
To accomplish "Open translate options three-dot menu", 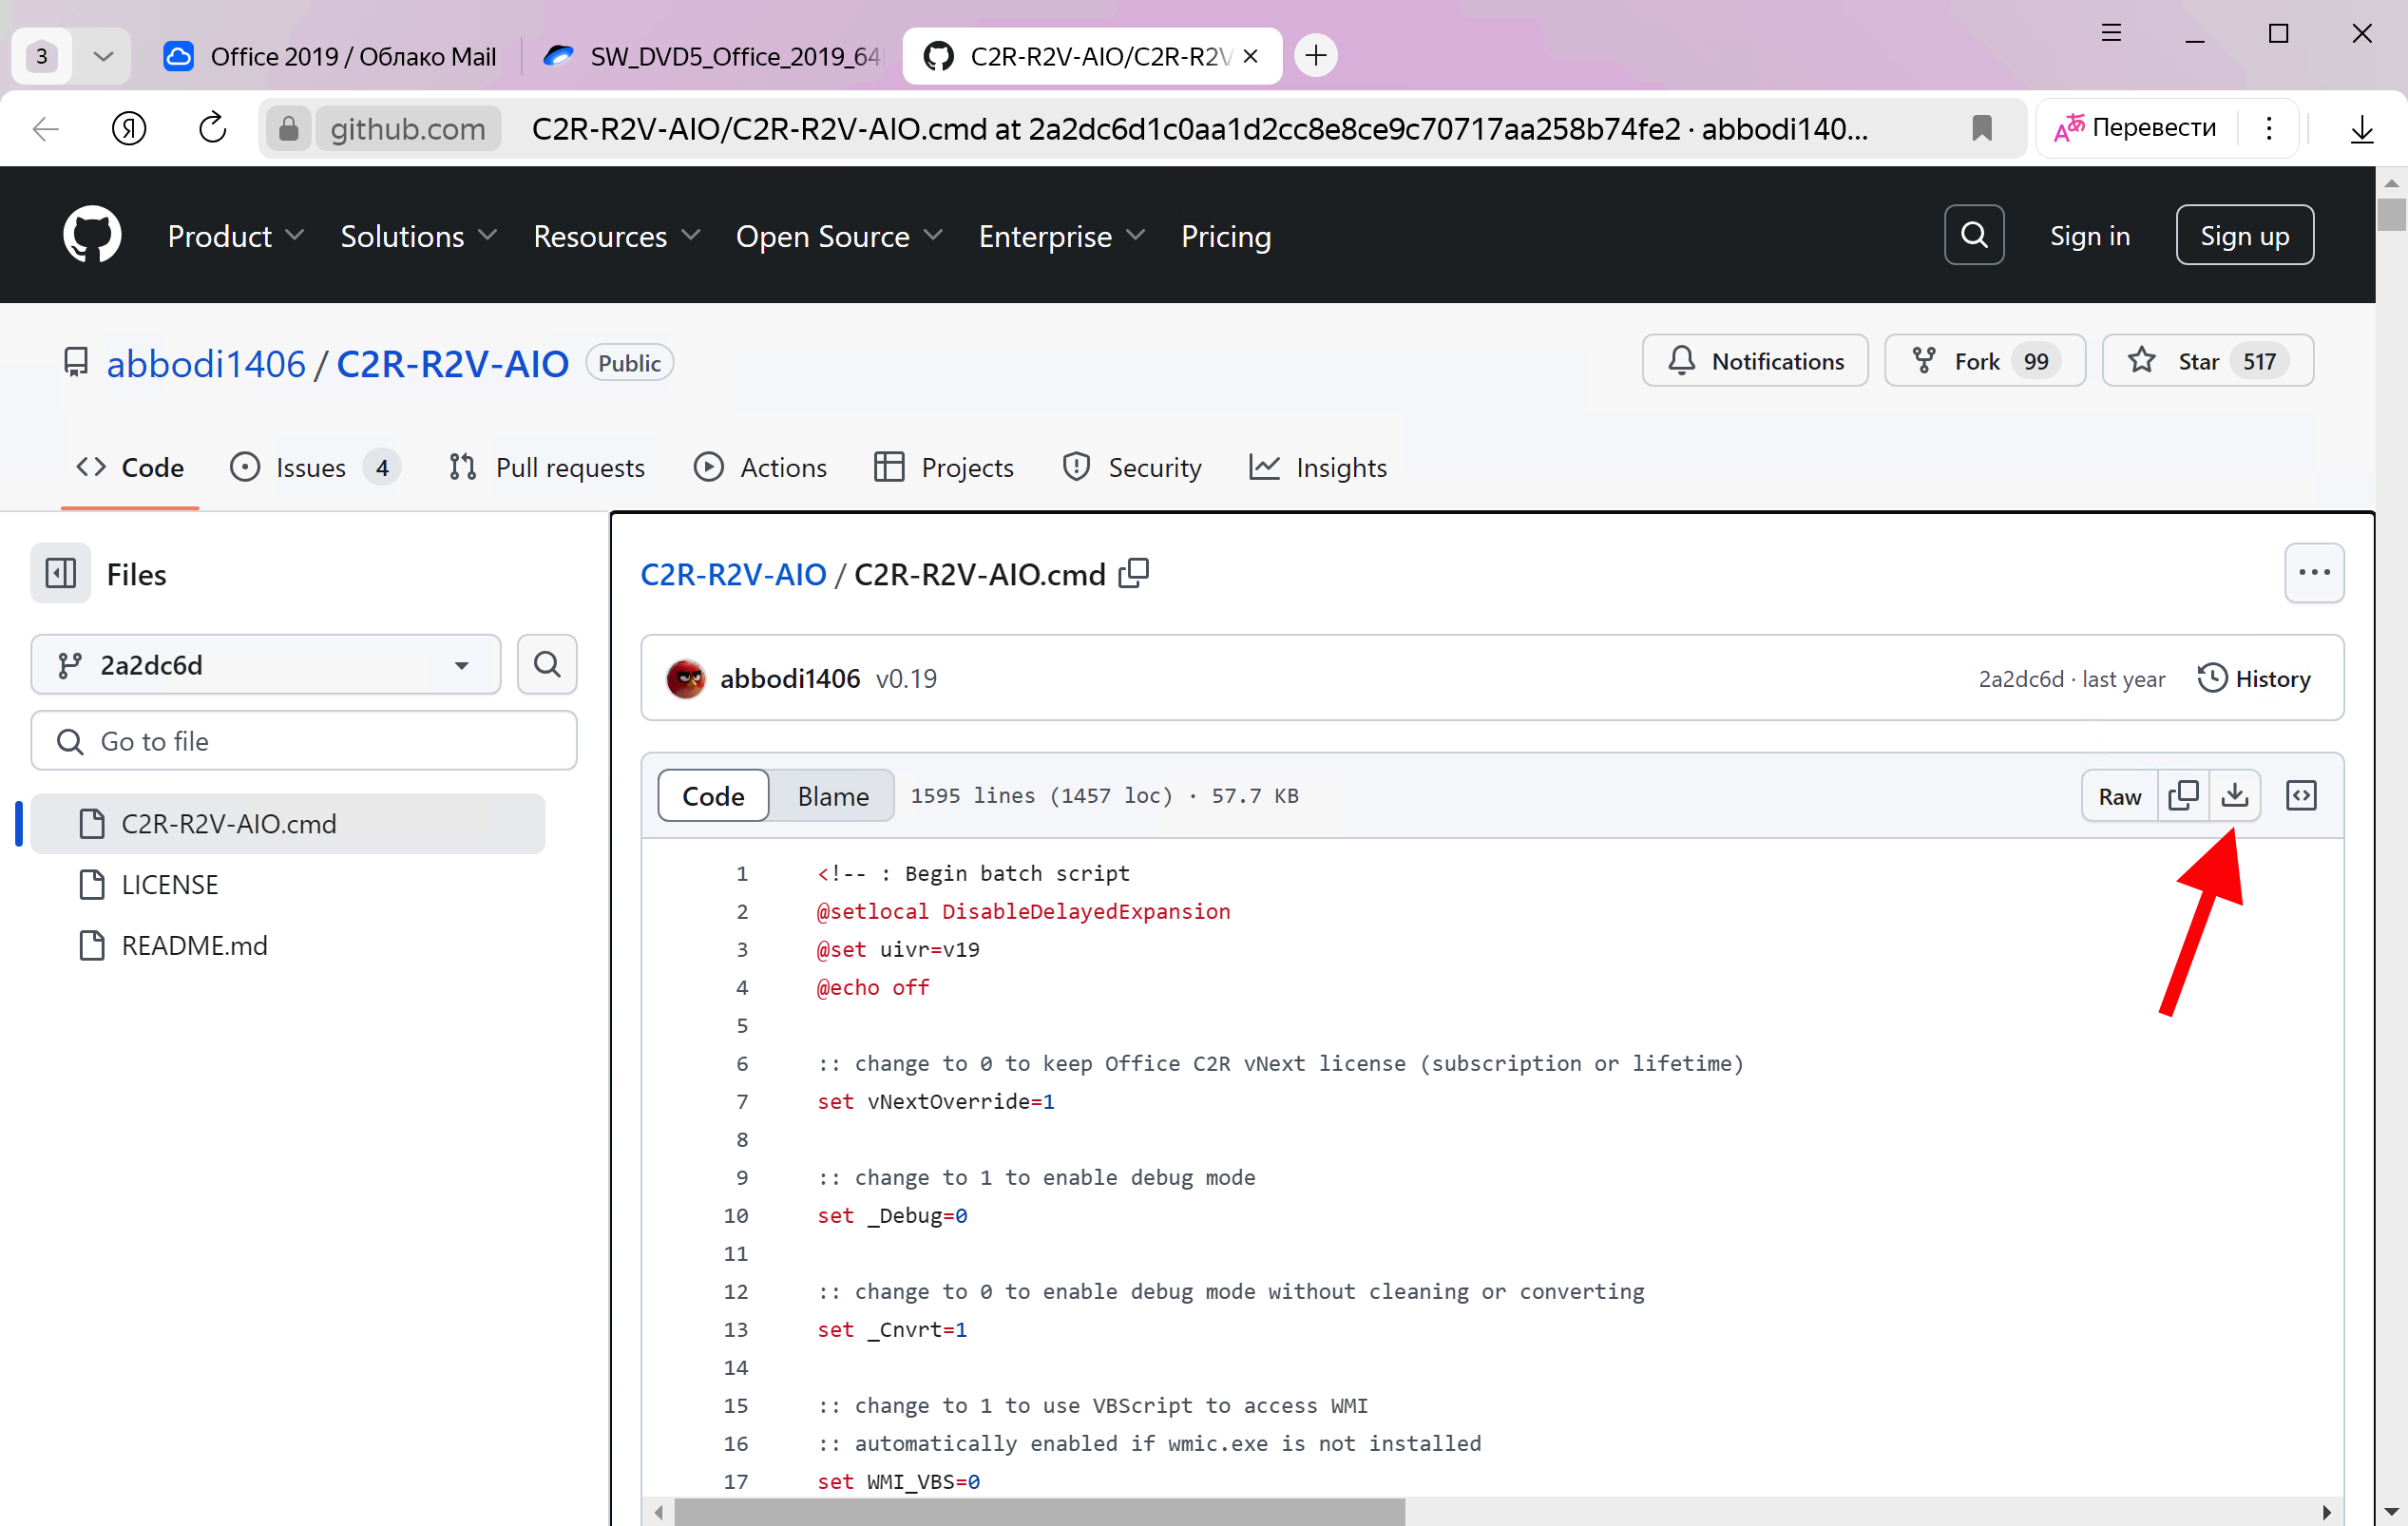I will (2269, 128).
